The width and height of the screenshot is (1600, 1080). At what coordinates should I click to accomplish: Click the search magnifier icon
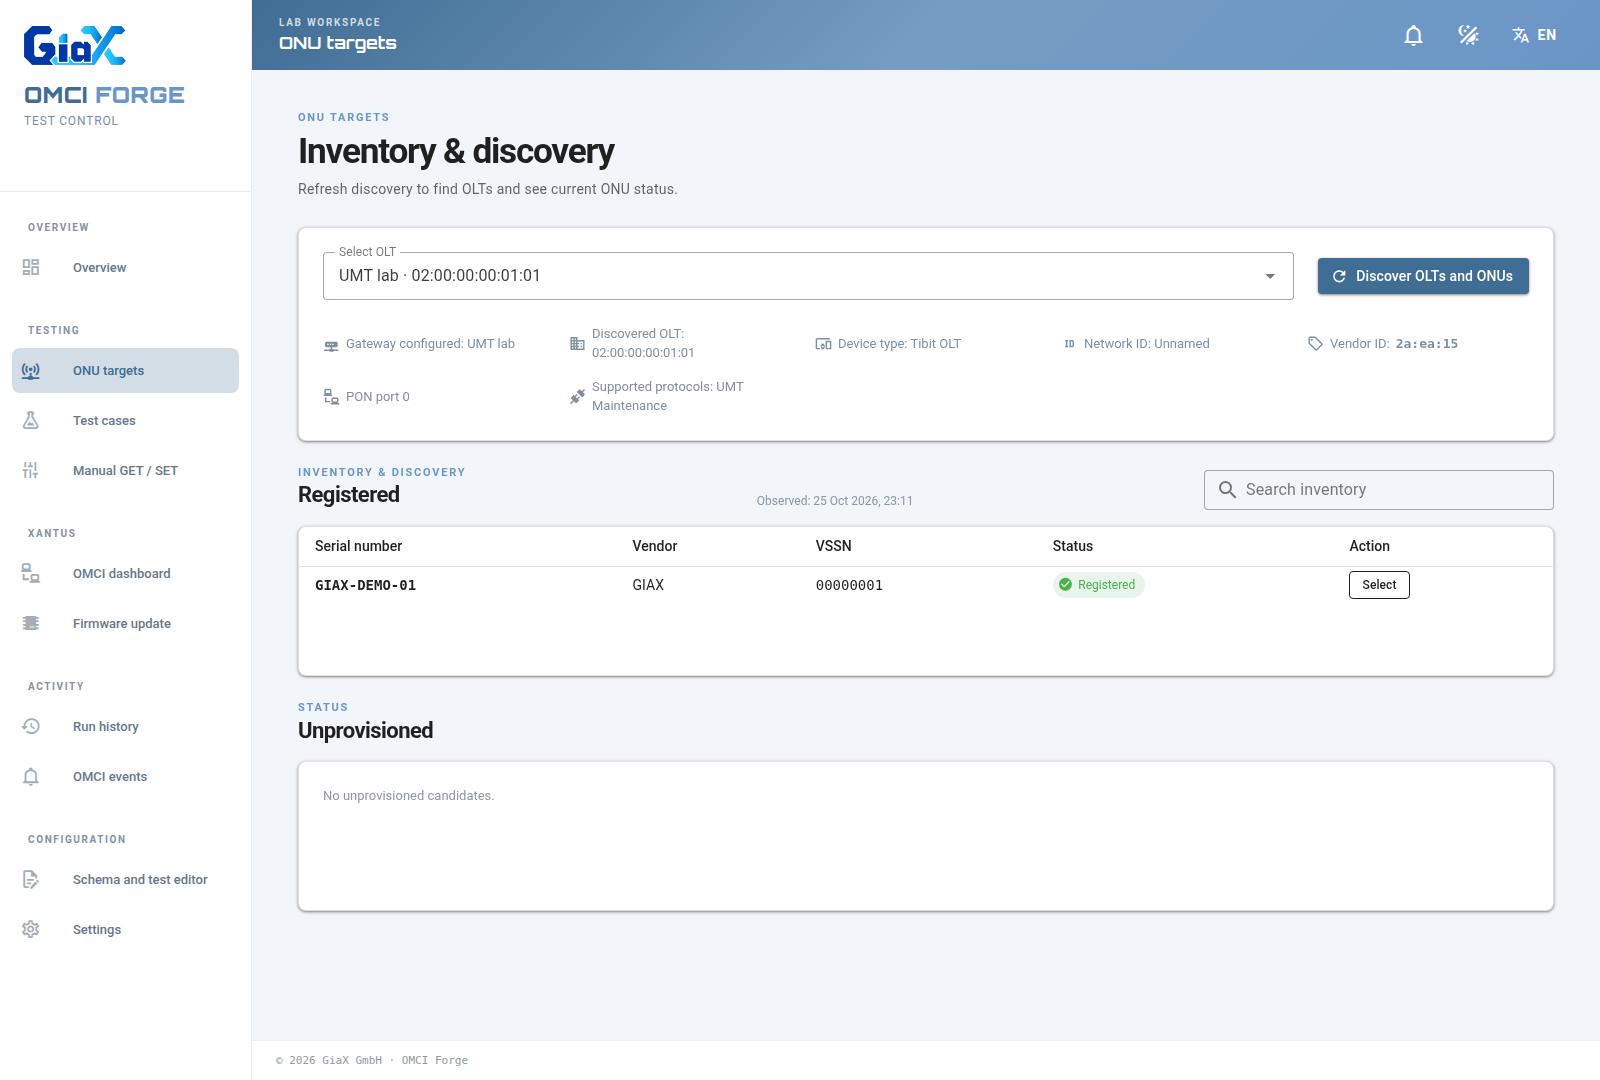(x=1227, y=489)
